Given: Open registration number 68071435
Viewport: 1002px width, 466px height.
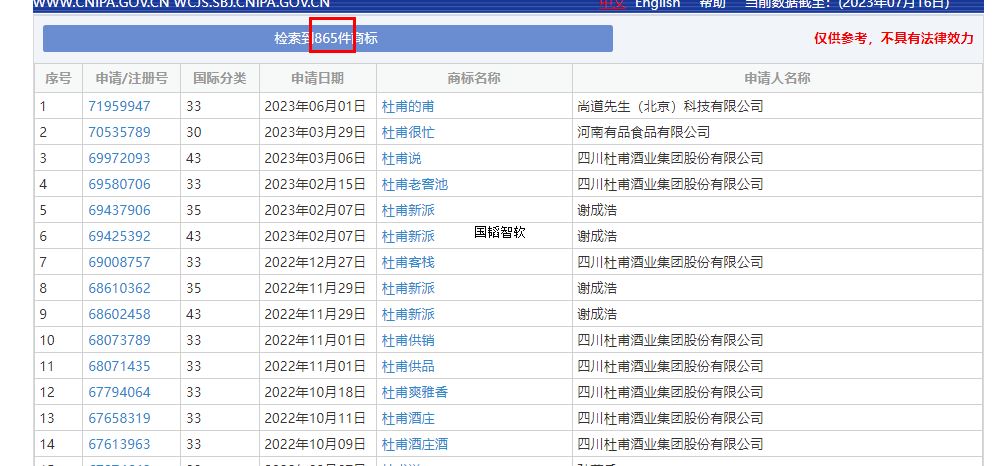Looking at the screenshot, I should point(119,366).
